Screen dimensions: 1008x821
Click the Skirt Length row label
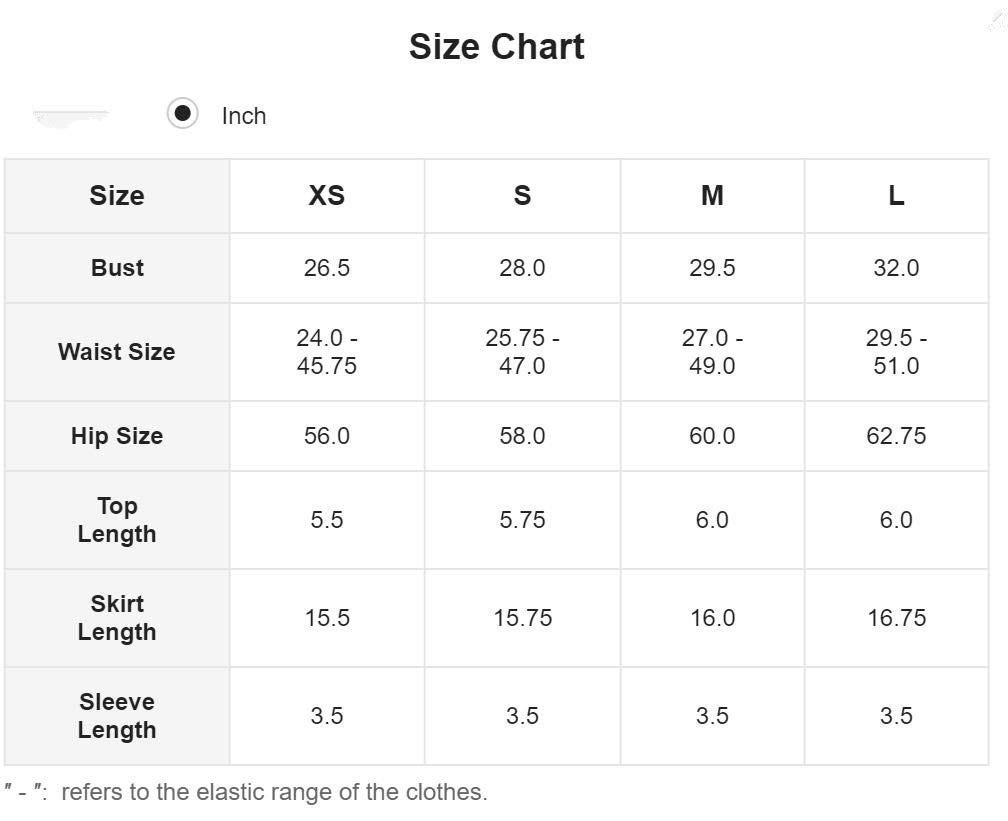point(116,618)
